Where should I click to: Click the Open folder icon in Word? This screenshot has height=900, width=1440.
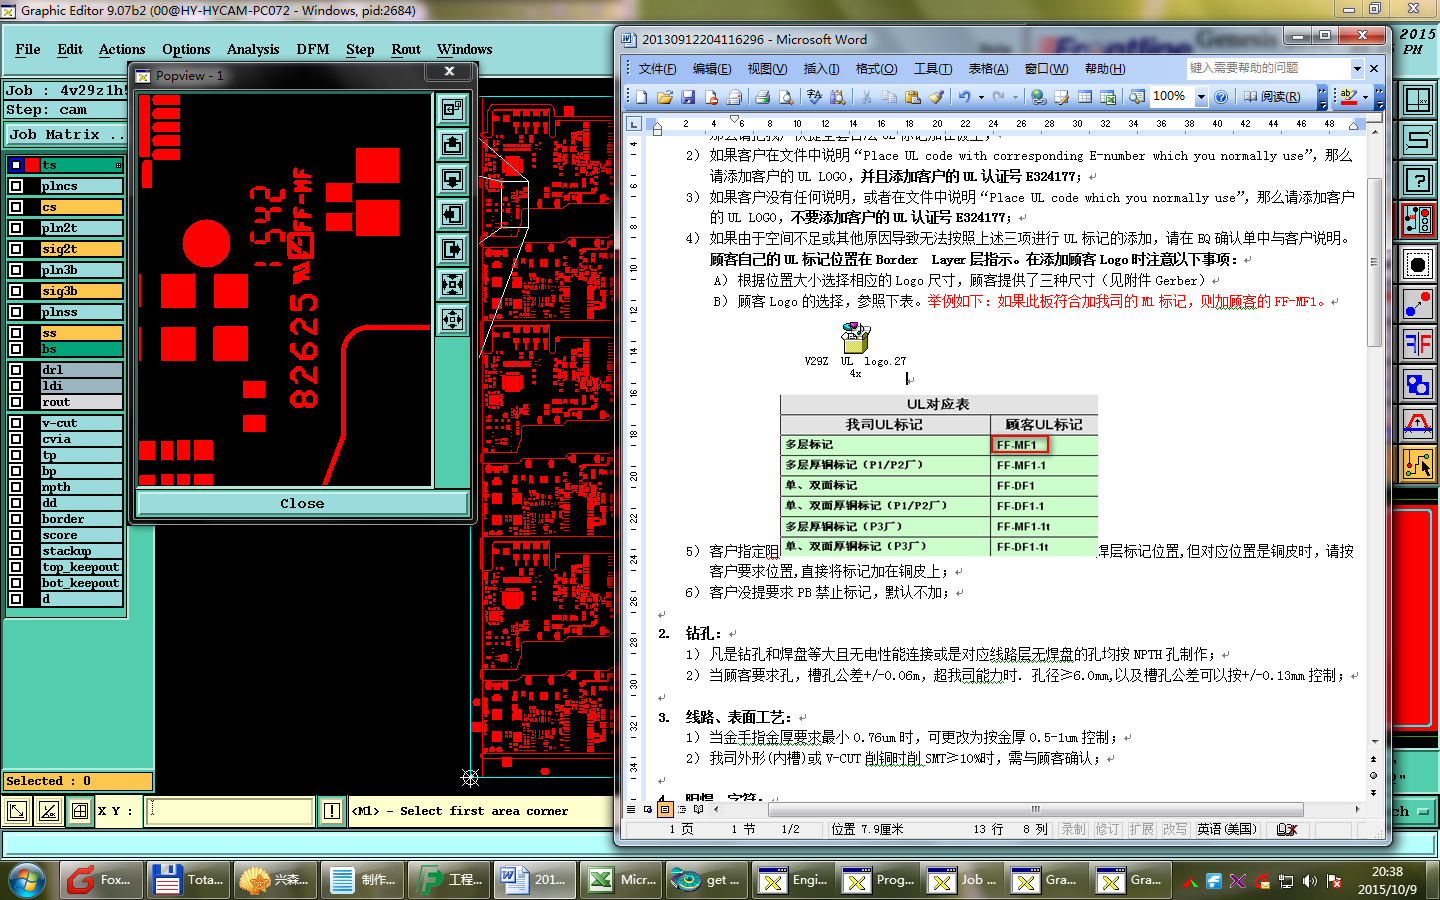(665, 97)
